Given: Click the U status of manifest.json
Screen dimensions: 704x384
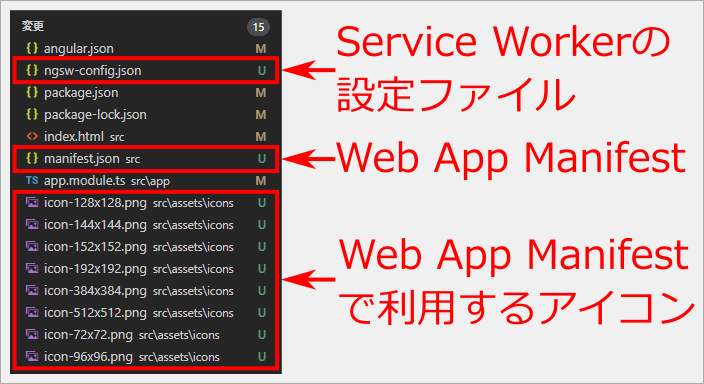Looking at the screenshot, I should (262, 159).
